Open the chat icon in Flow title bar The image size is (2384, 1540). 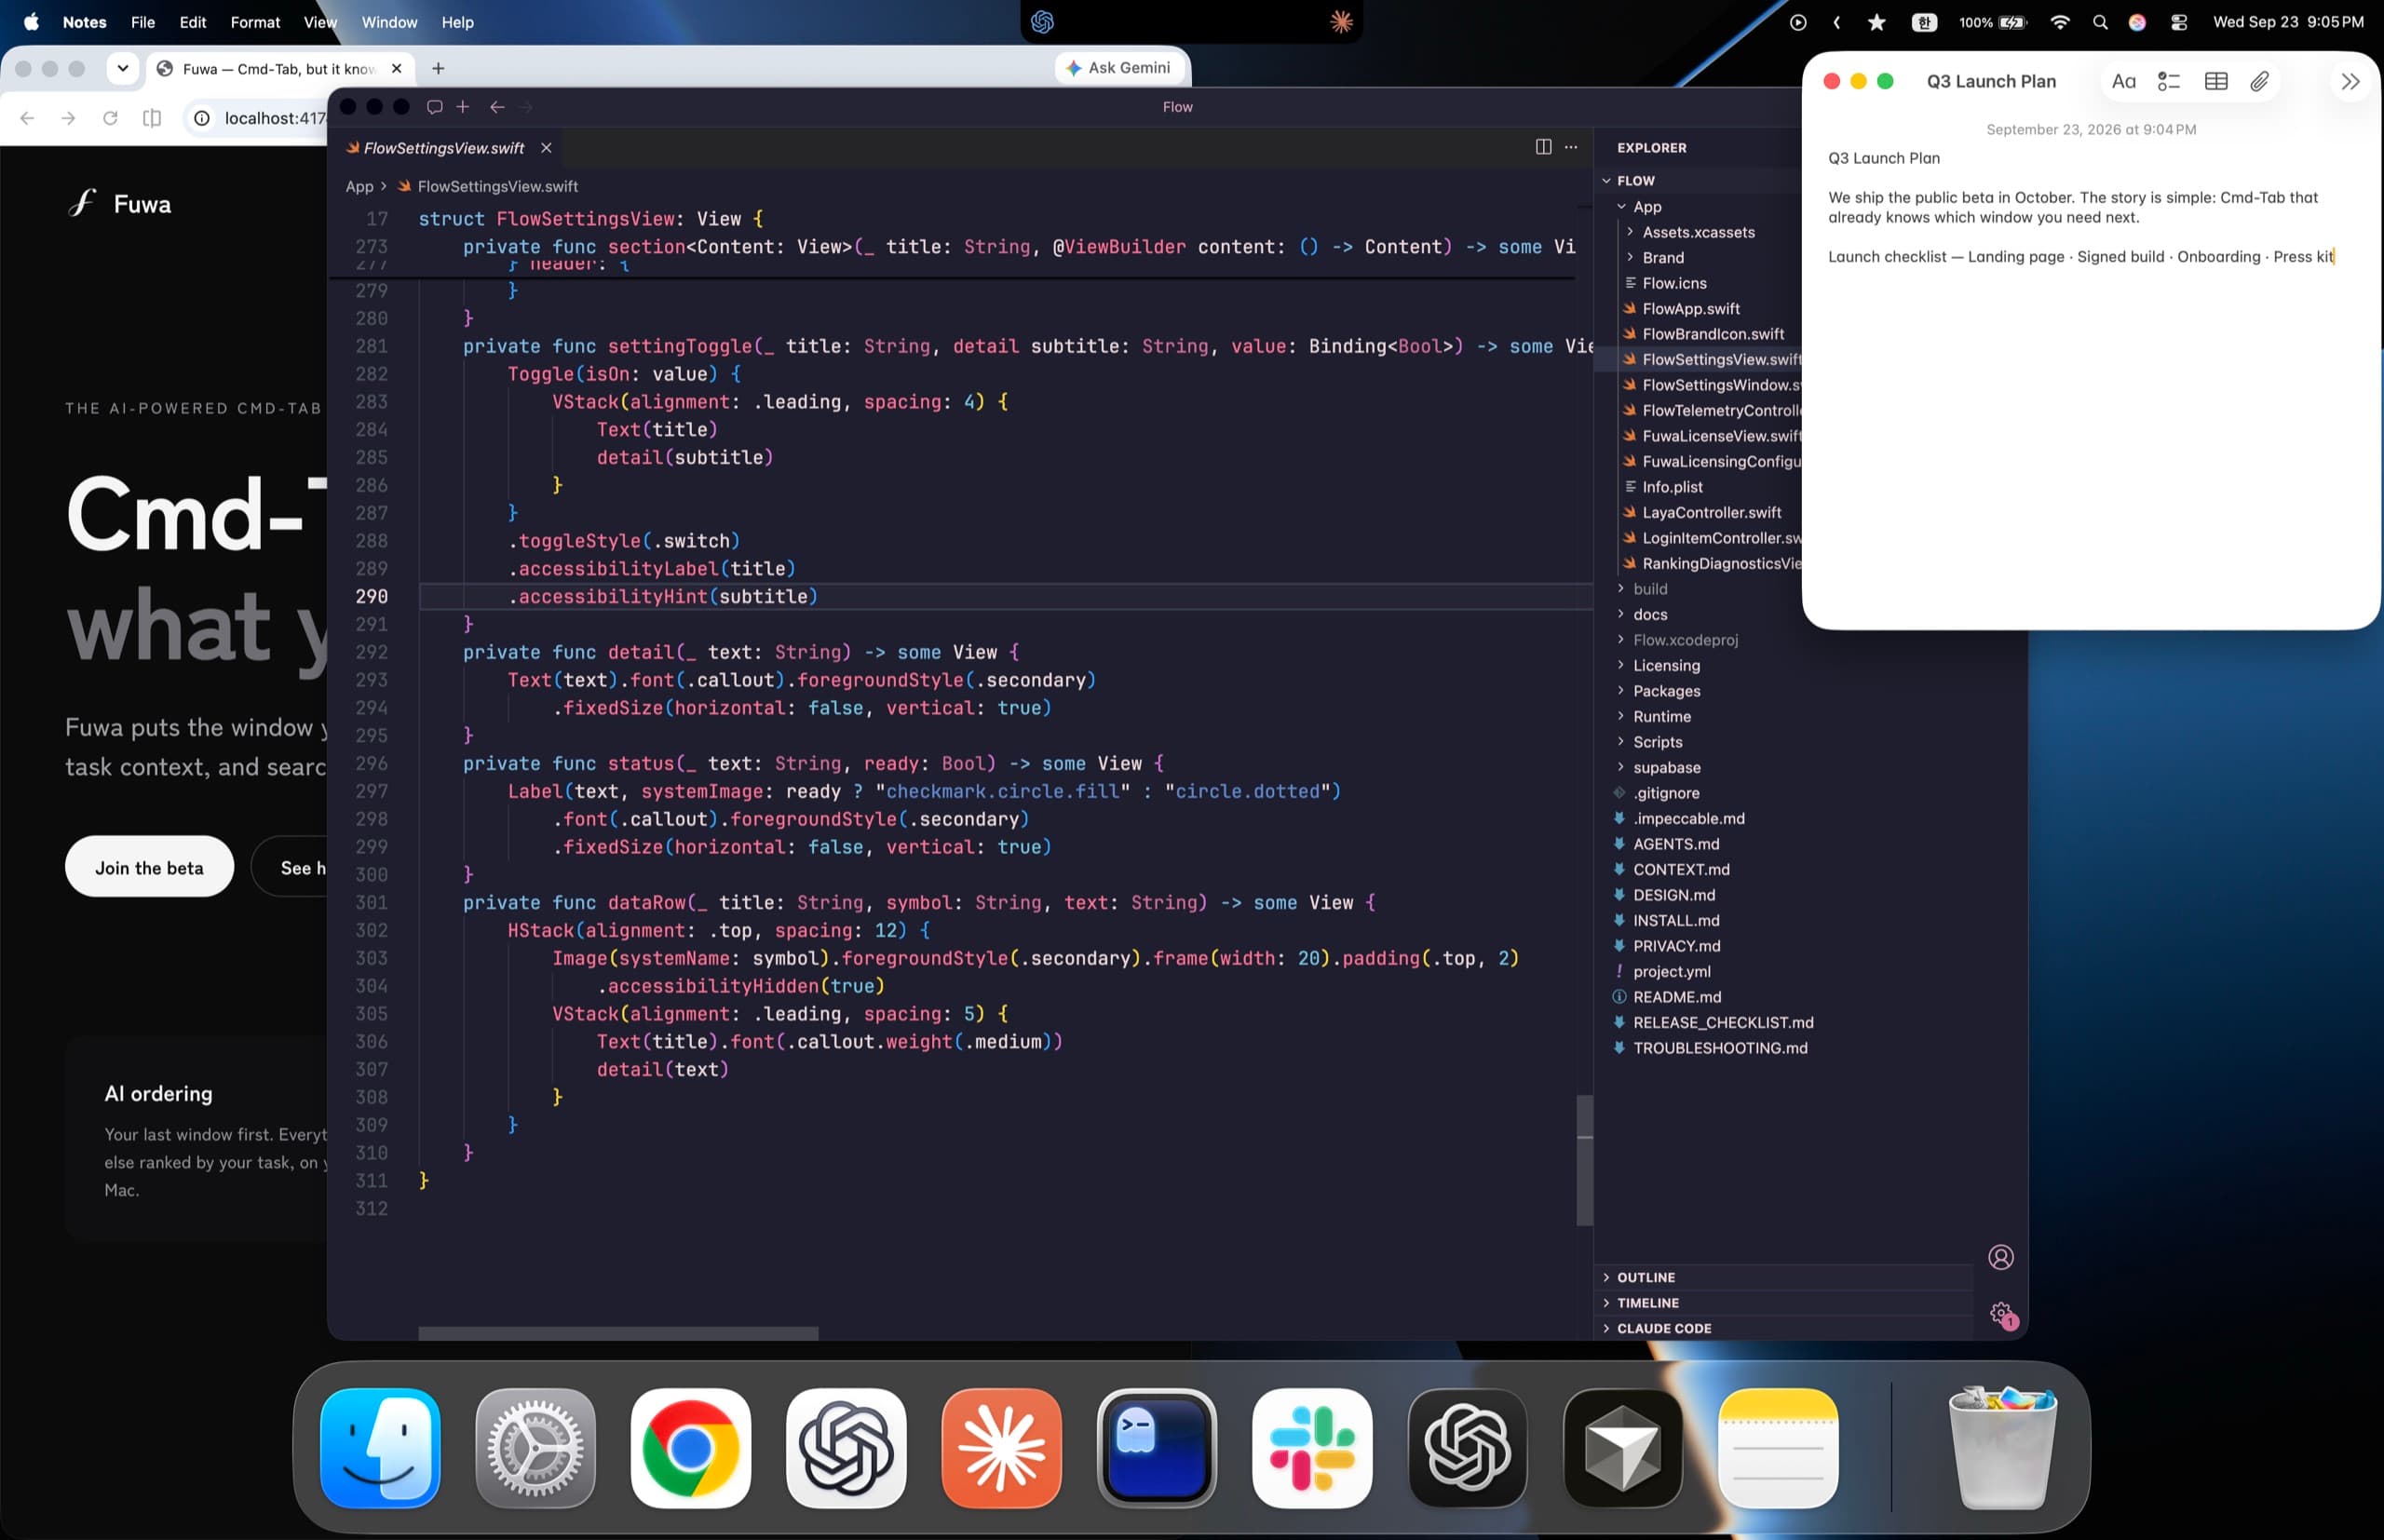(x=434, y=107)
